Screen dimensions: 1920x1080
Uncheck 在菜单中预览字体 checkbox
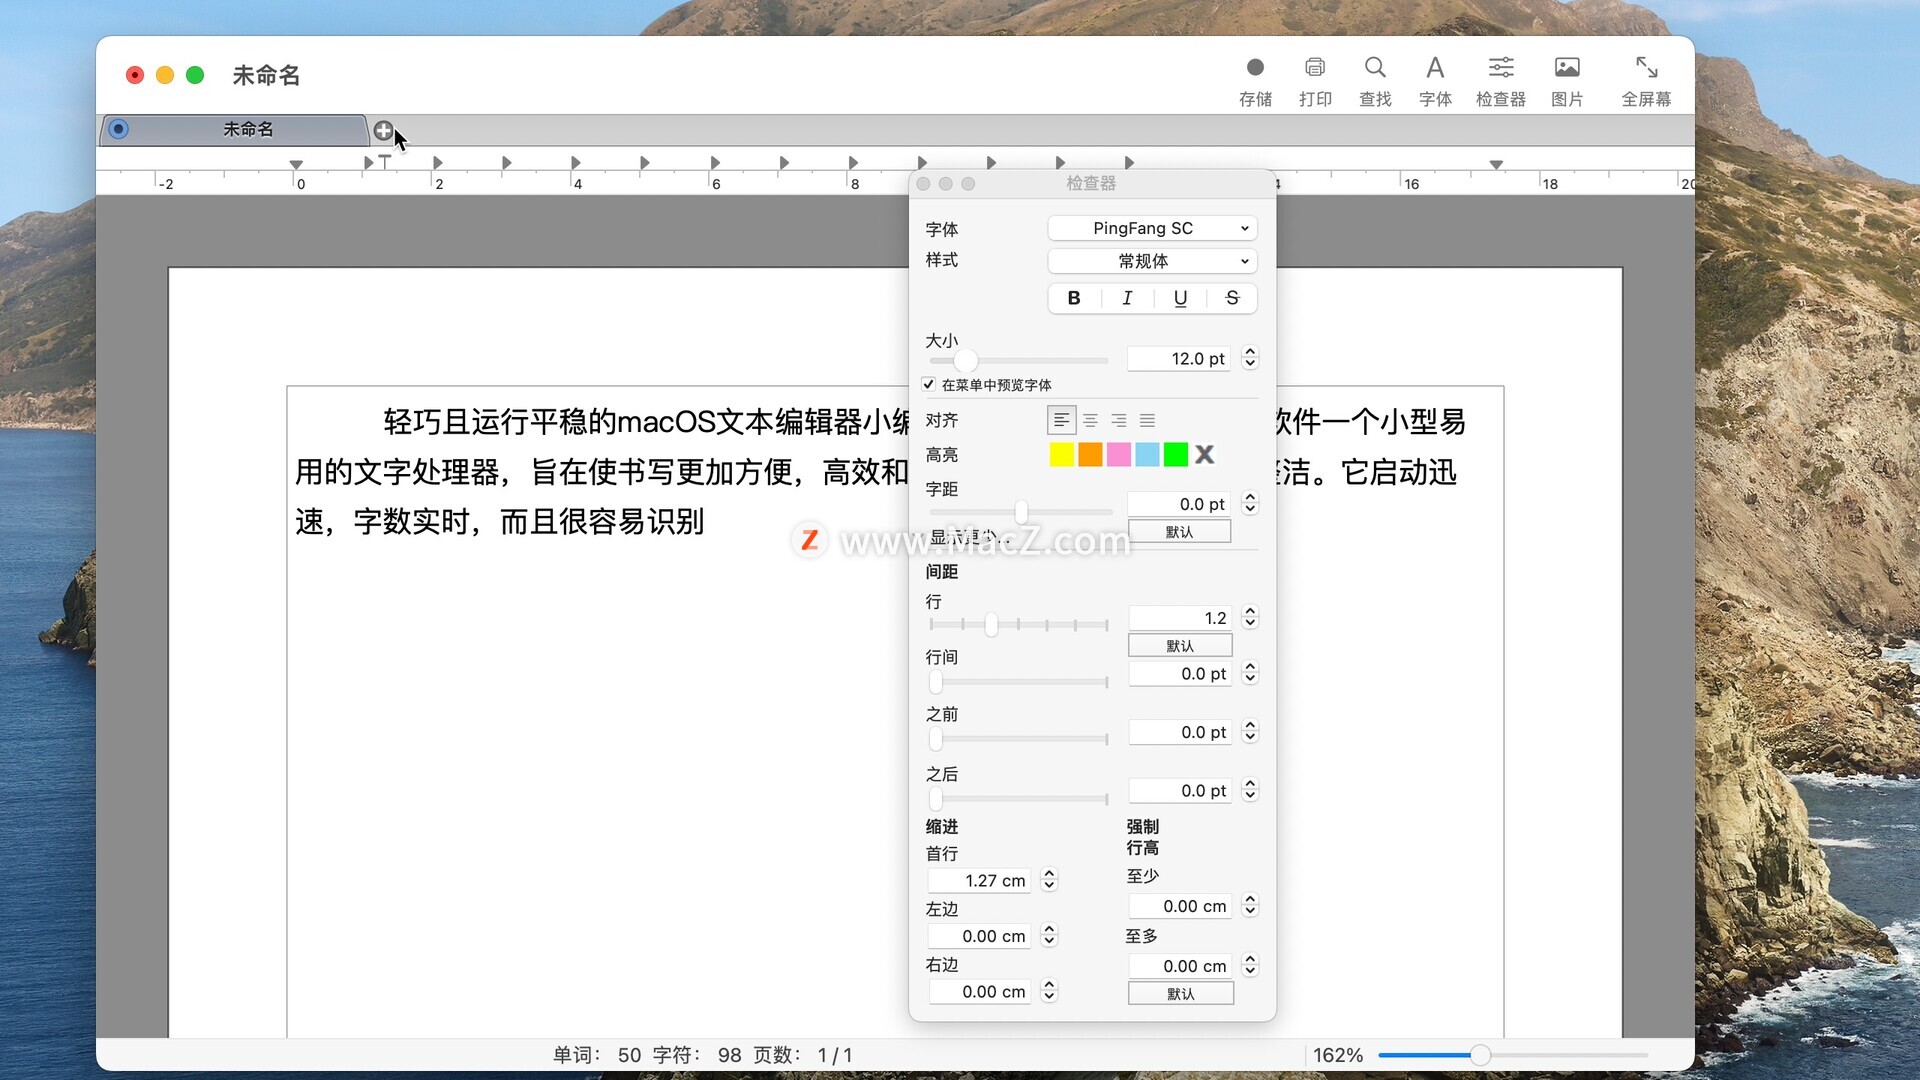(929, 384)
